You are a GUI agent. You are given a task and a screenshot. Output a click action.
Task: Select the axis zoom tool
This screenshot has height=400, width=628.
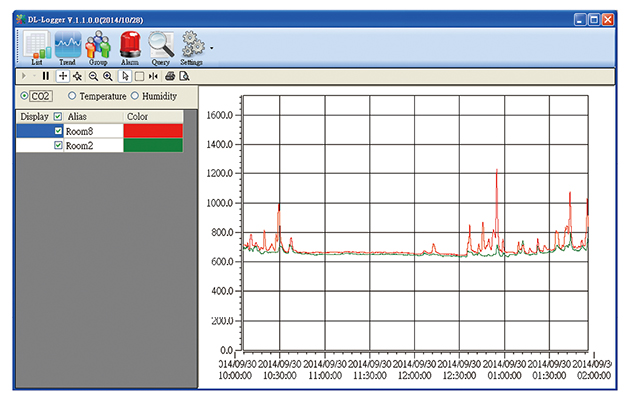point(77,76)
